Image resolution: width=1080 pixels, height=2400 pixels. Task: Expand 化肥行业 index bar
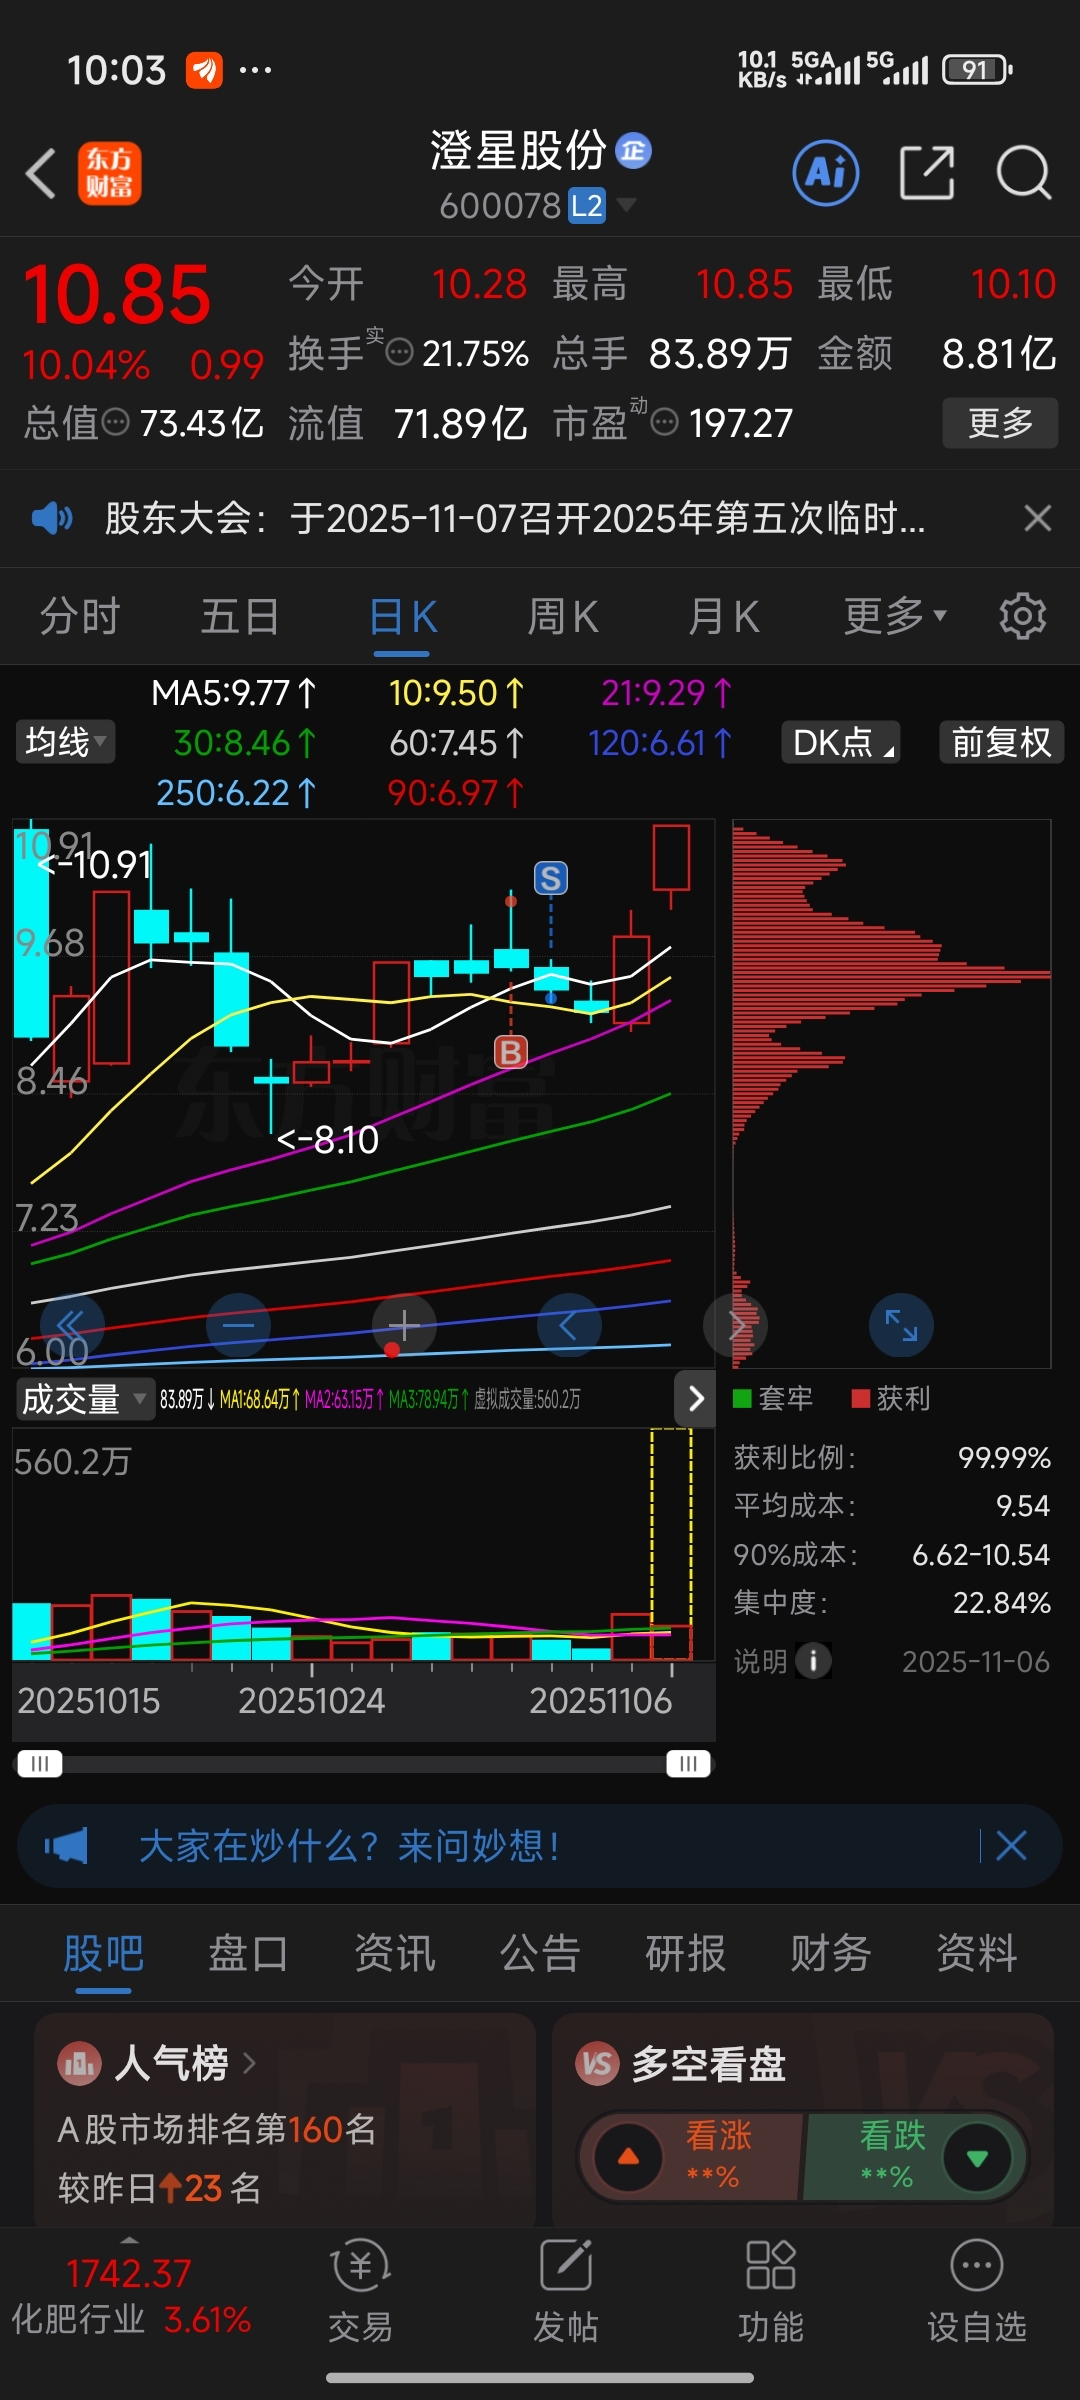[x=130, y=2294]
